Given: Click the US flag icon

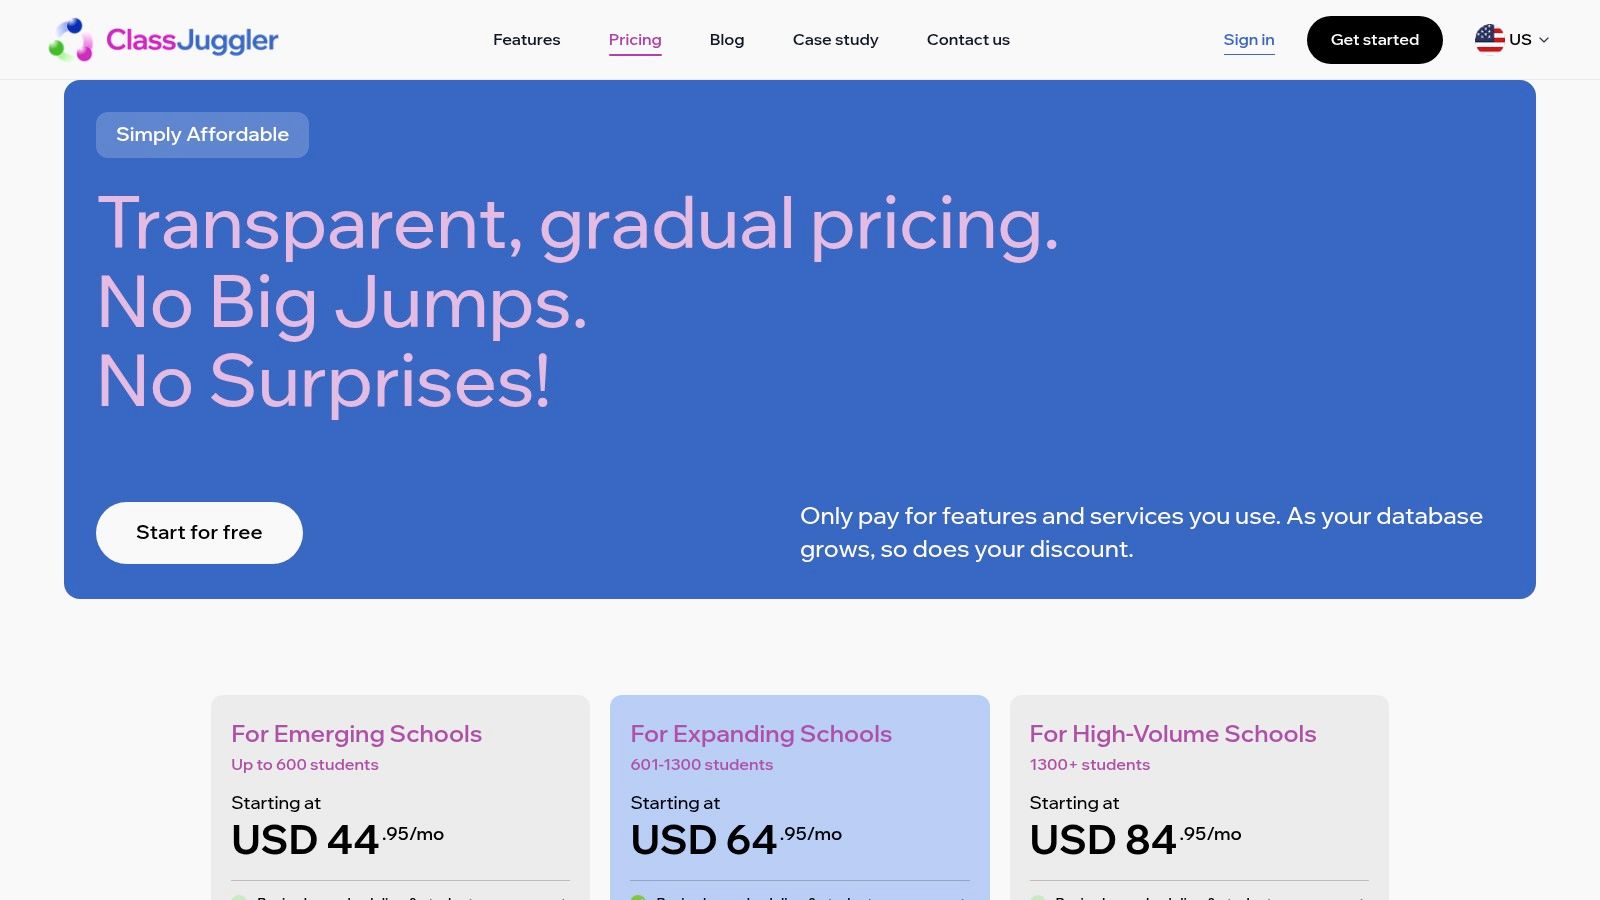Looking at the screenshot, I should [1489, 39].
